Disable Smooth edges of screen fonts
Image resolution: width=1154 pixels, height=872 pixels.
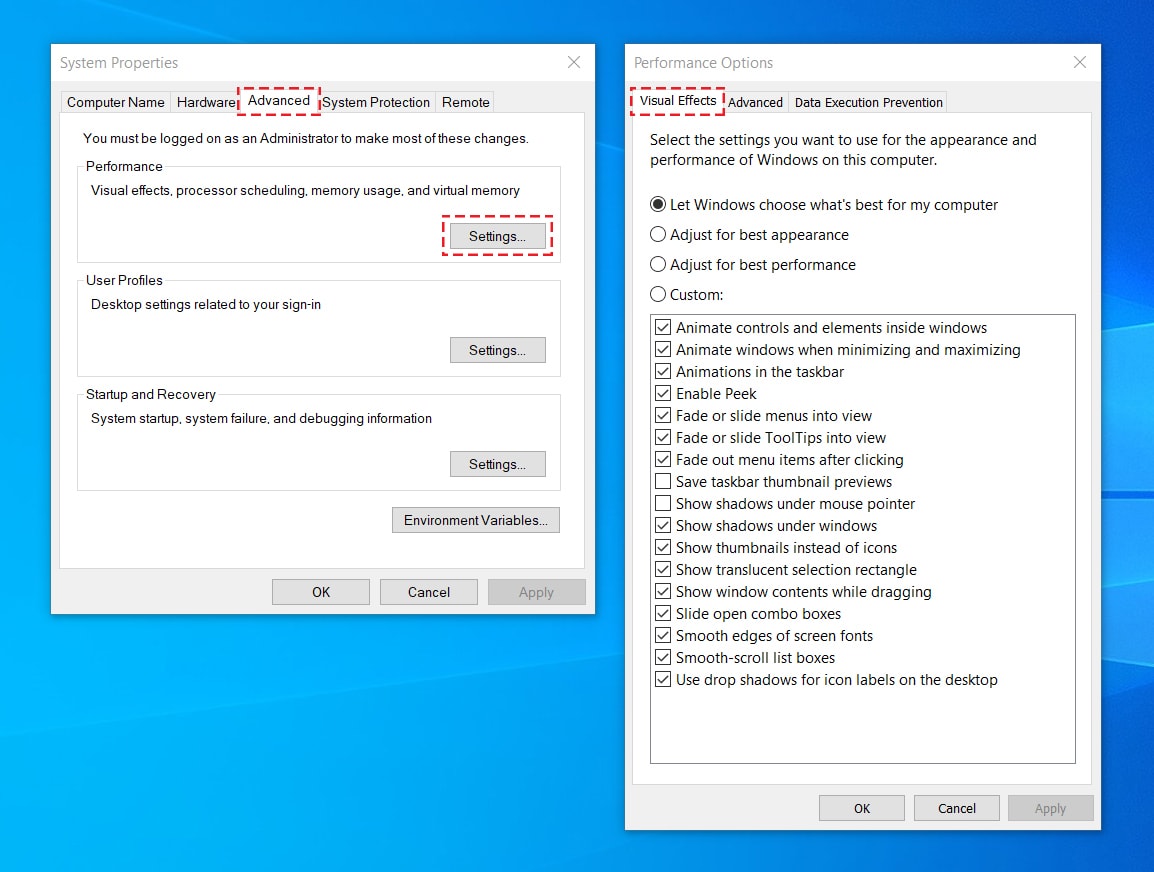(663, 635)
